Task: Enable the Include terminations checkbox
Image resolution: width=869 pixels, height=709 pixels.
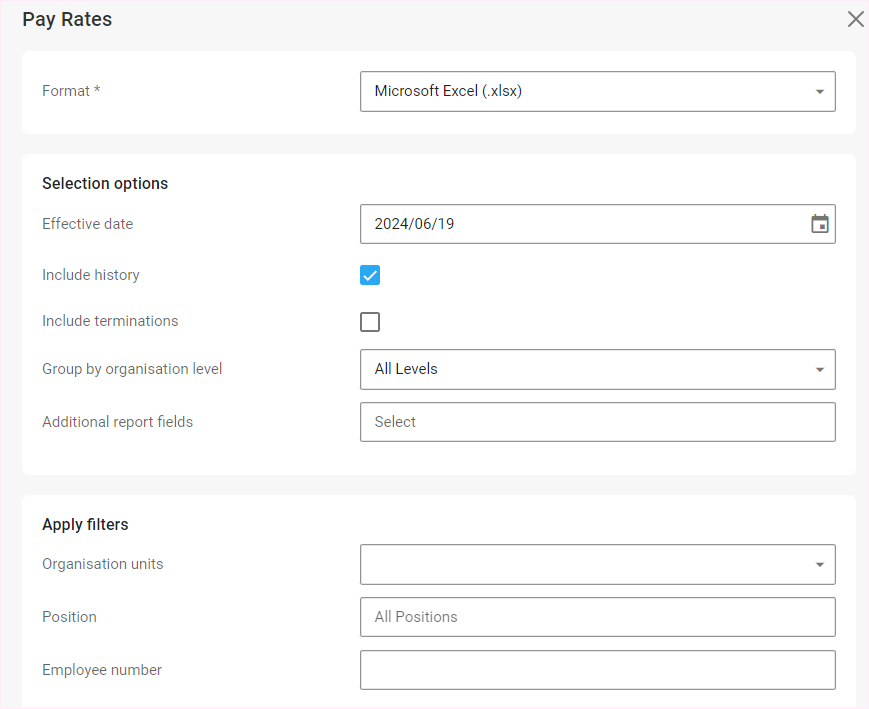Action: pos(370,321)
